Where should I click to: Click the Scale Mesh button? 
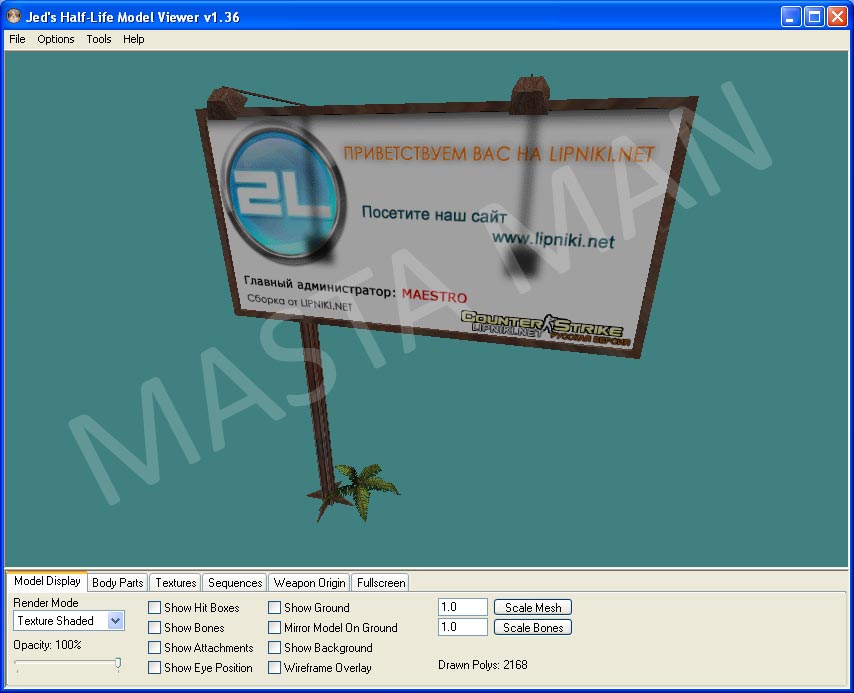[x=533, y=607]
